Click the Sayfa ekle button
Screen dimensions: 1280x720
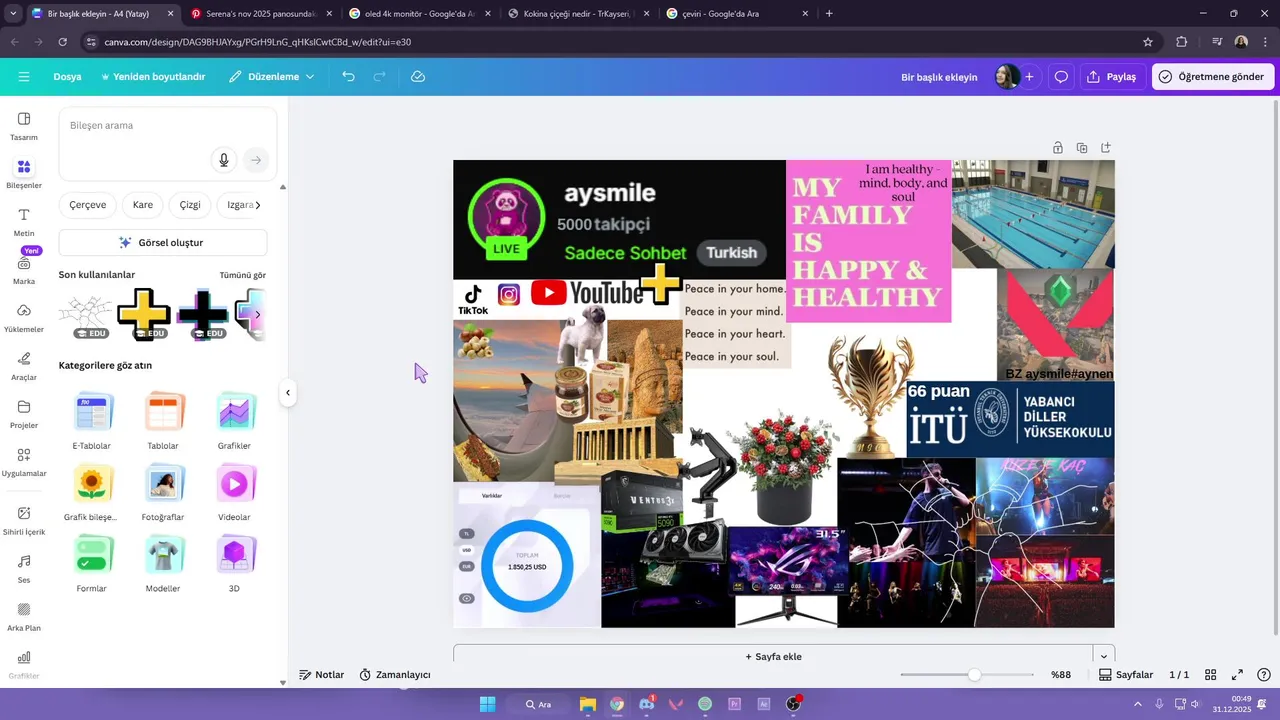coord(773,656)
